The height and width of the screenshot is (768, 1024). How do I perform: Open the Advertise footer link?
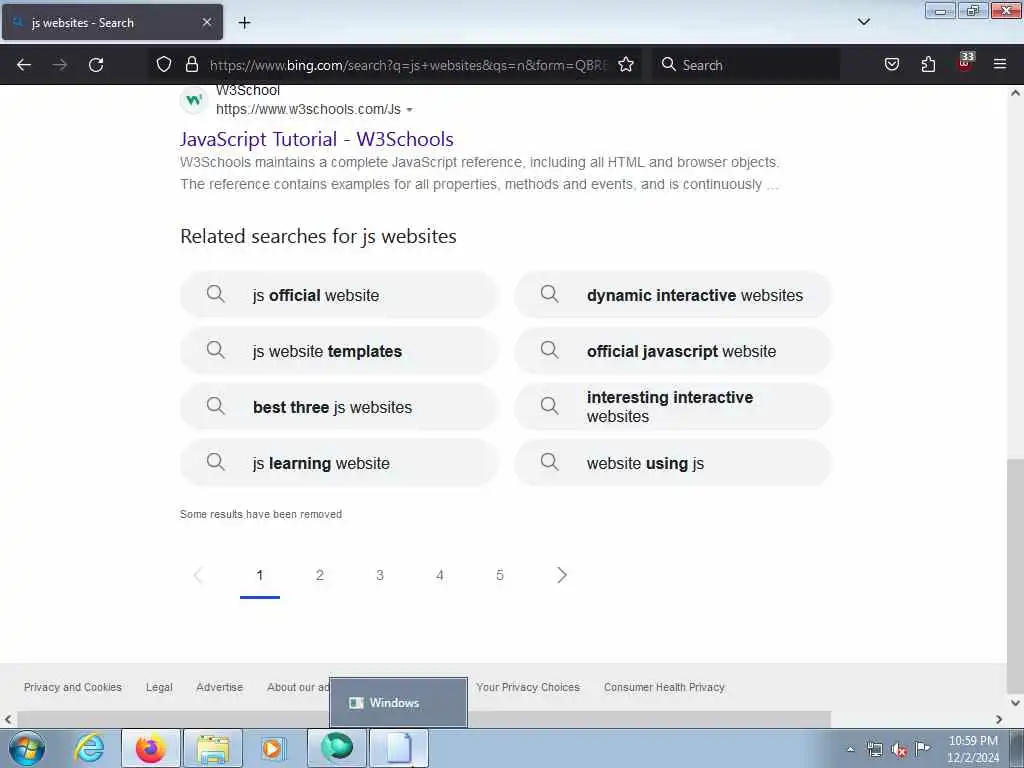[219, 687]
